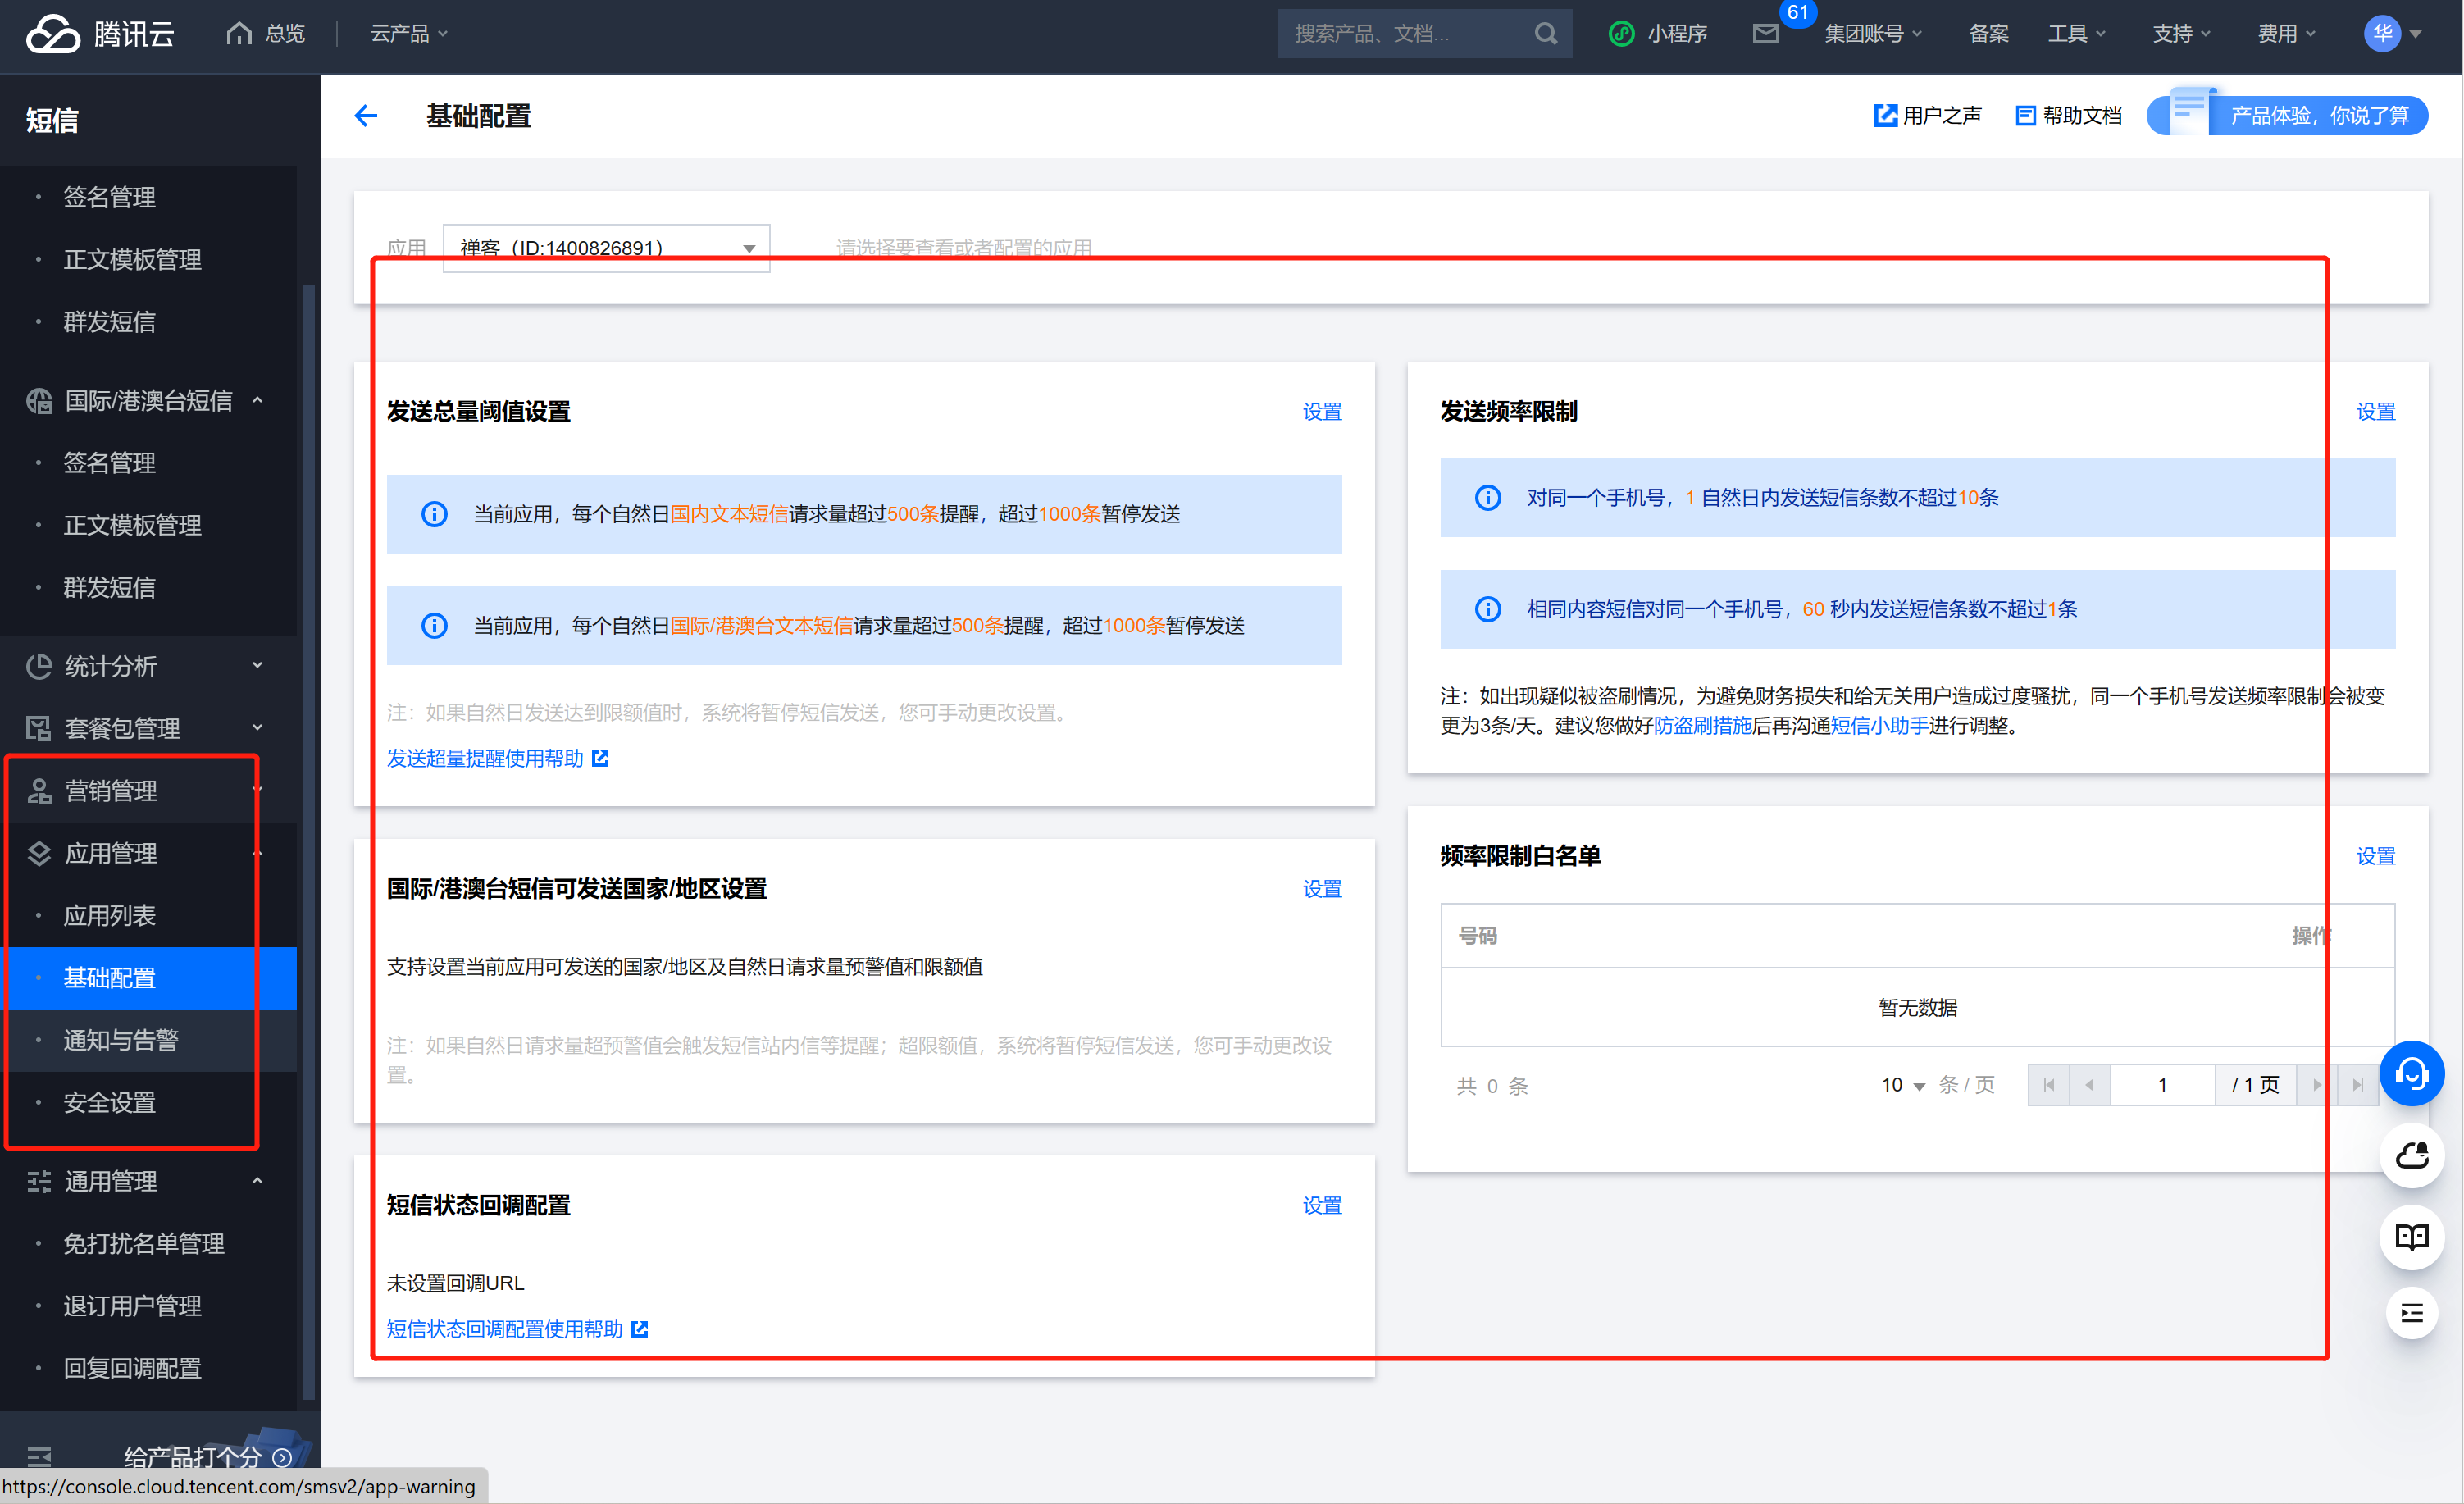Open the 支持 dropdown menu
This screenshot has height=1504, width=2464.
[x=2181, y=34]
